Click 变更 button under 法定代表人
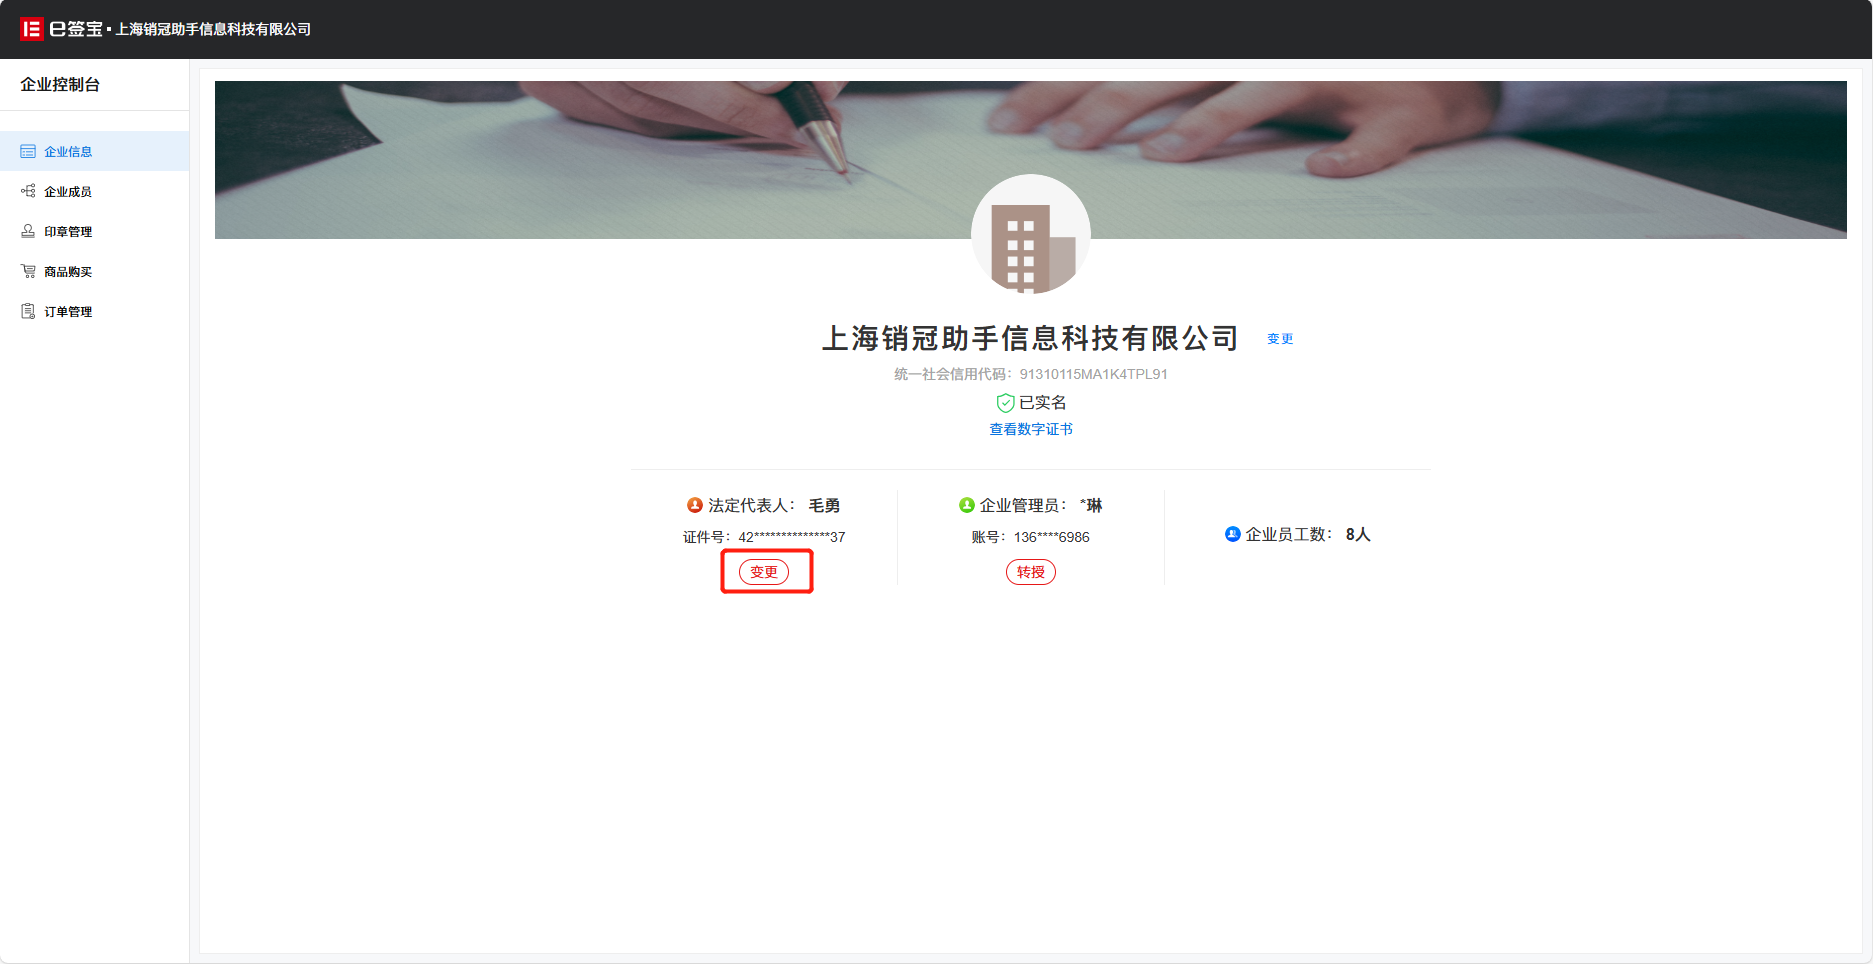The image size is (1873, 964). click(x=764, y=572)
